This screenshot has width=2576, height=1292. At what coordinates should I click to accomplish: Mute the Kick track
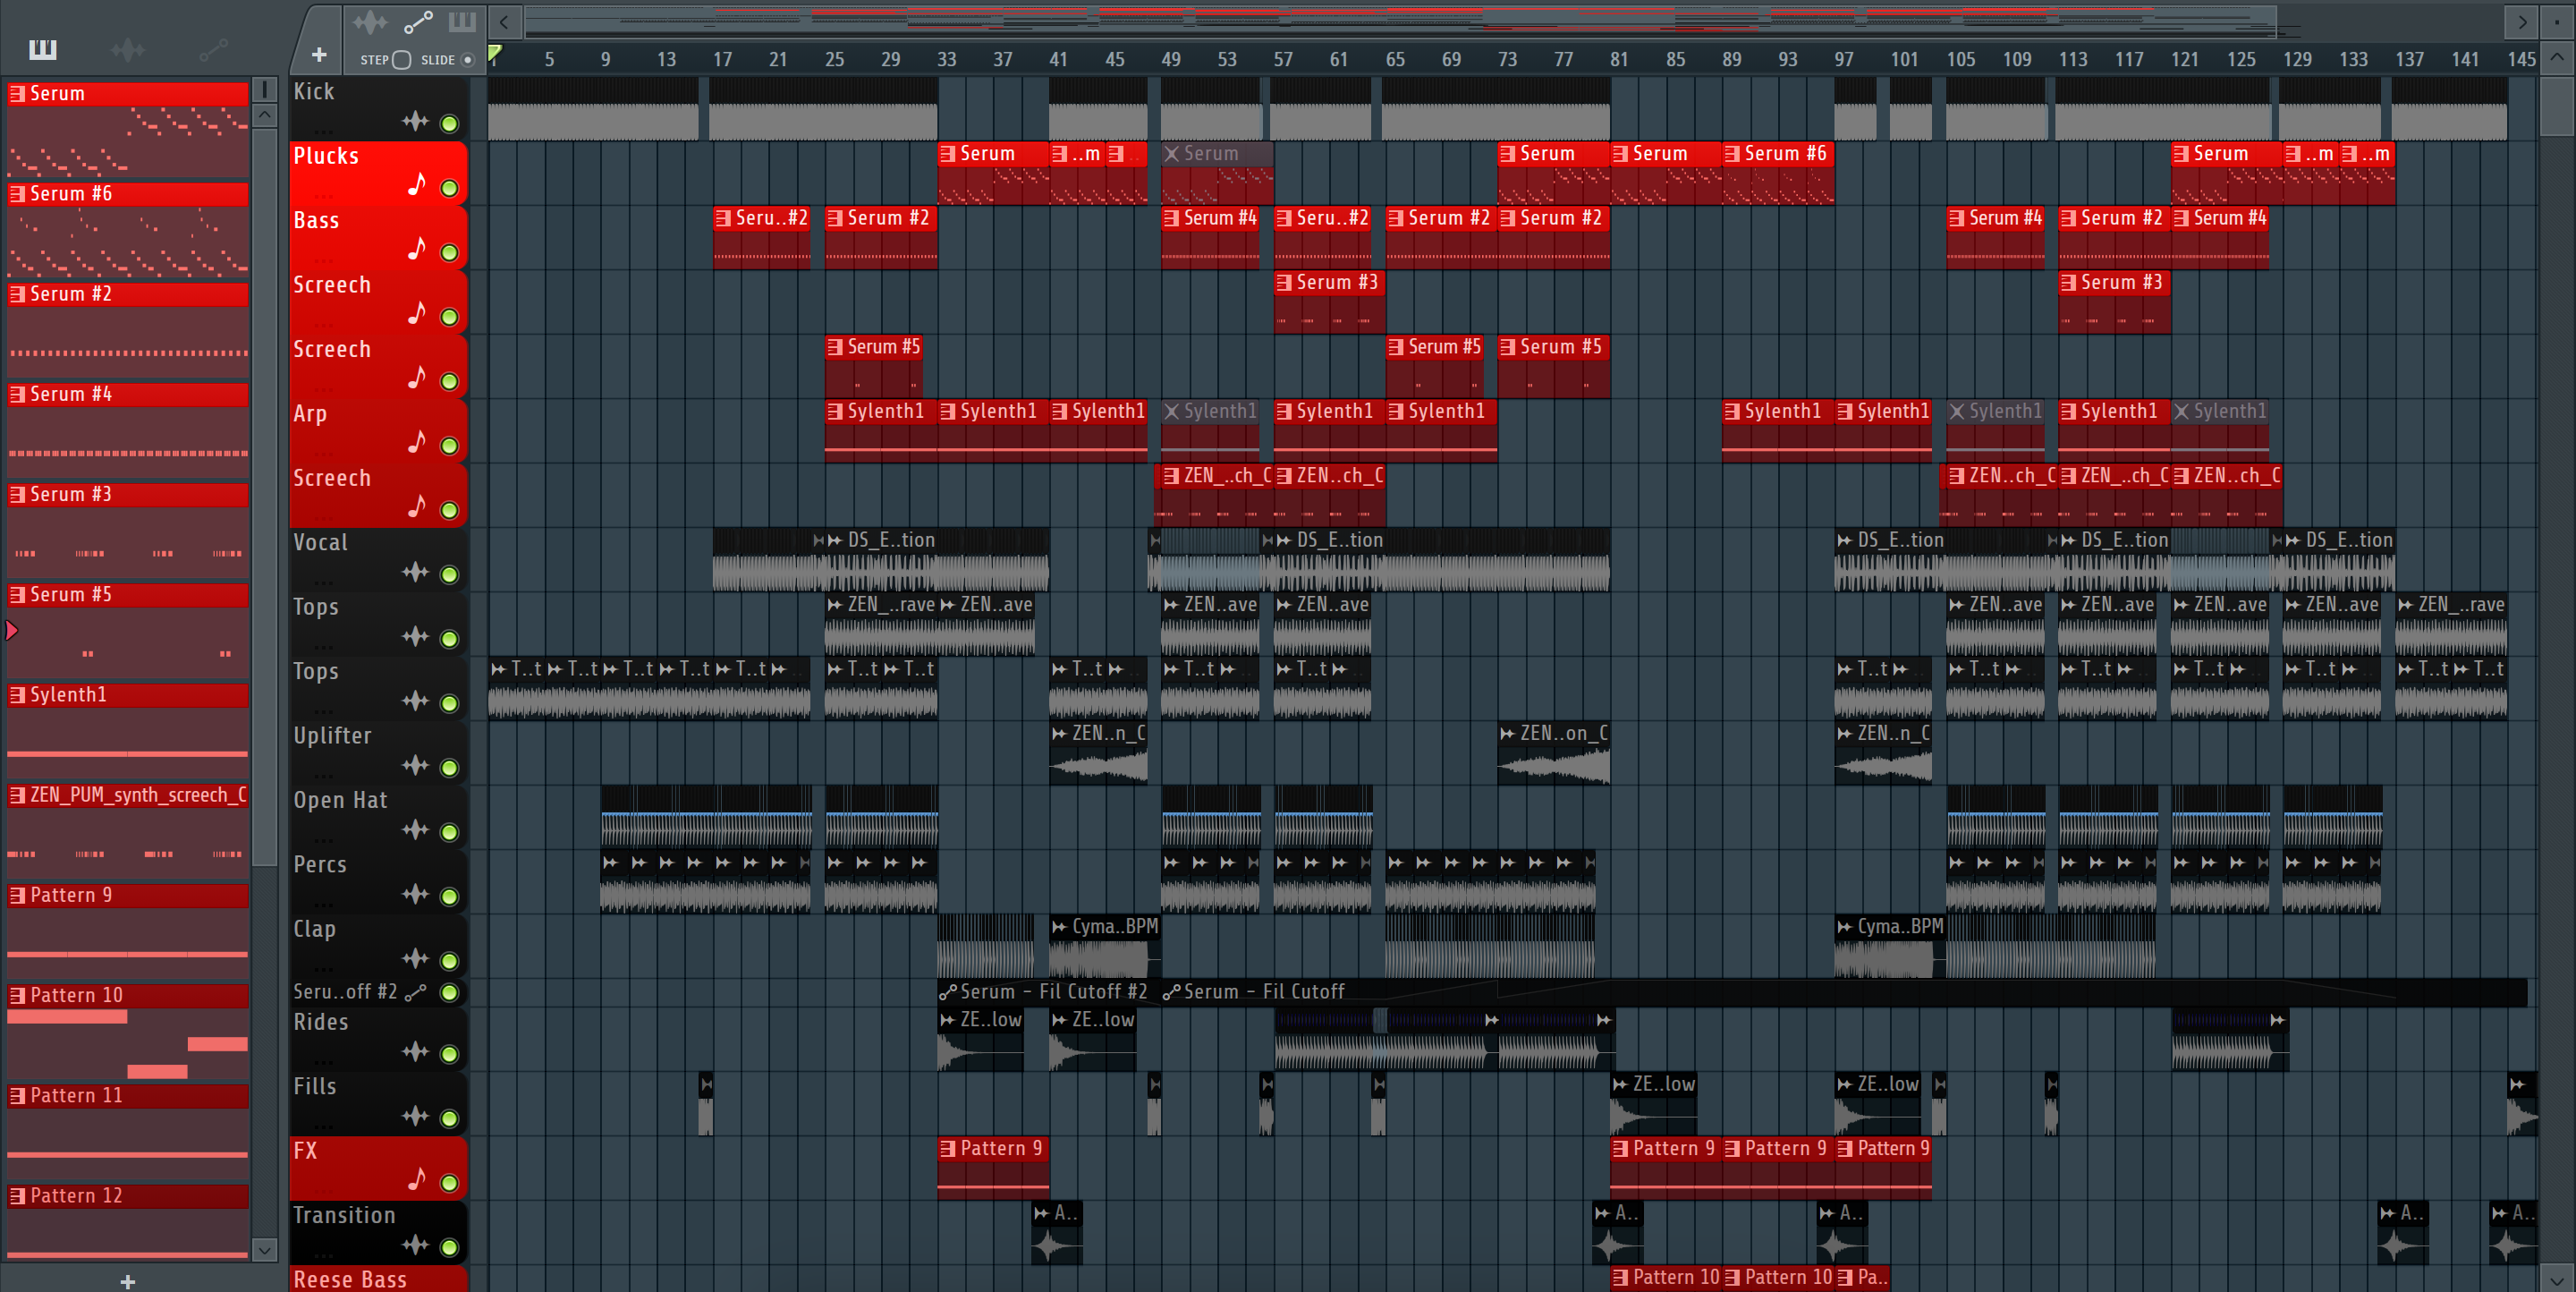tap(449, 124)
